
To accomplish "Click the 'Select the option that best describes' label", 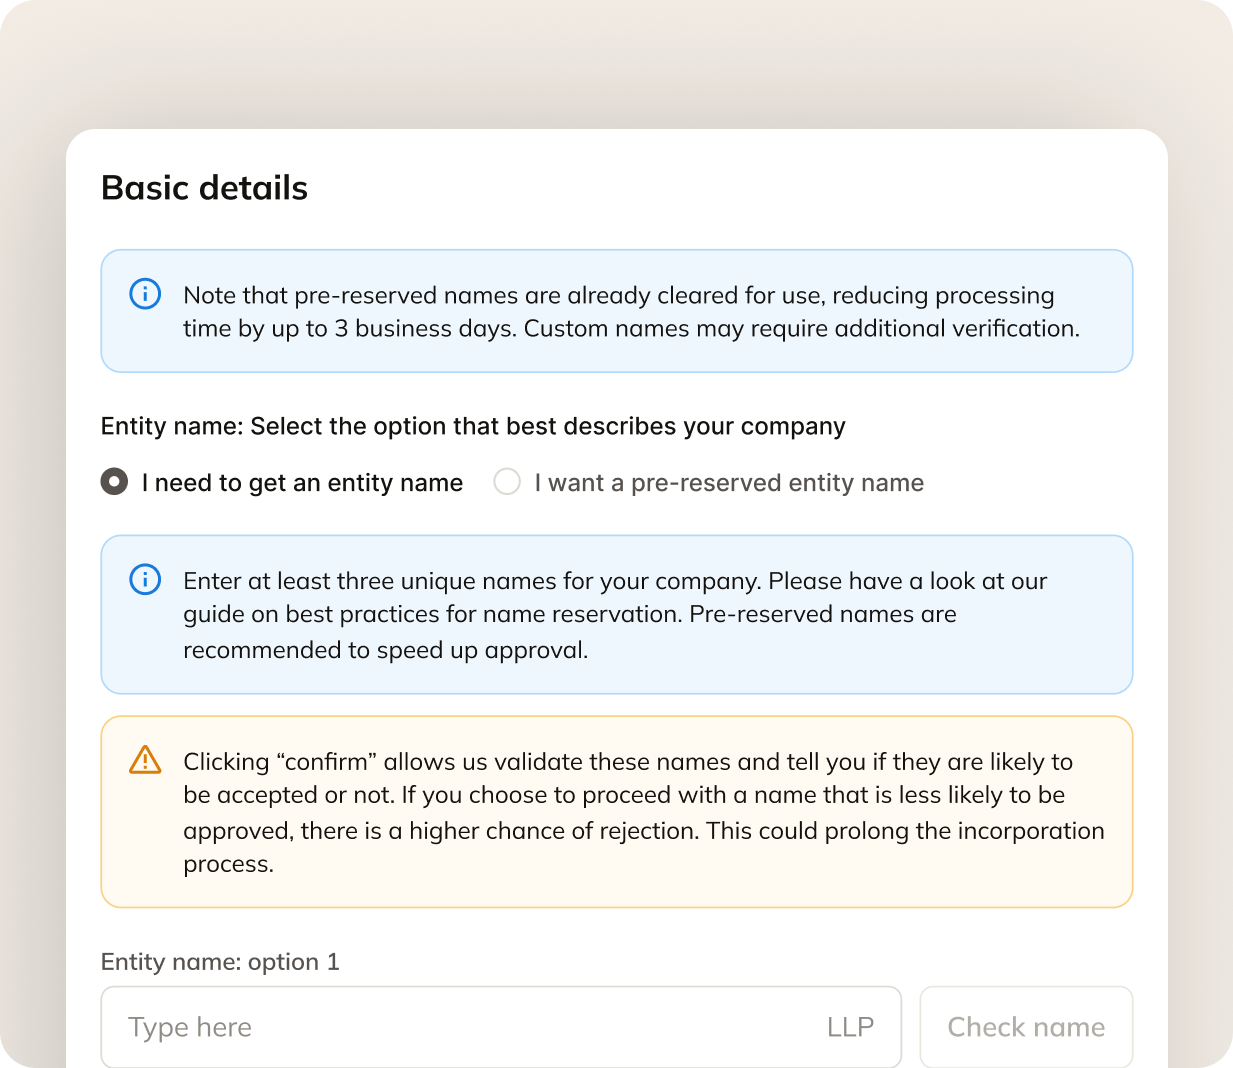I will click(473, 426).
